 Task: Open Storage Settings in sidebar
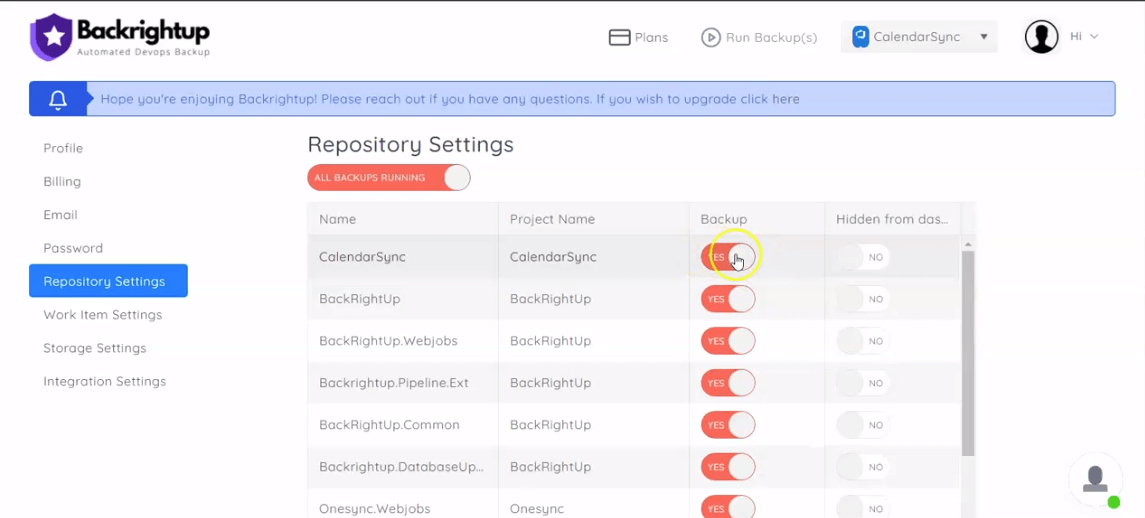[x=95, y=348]
